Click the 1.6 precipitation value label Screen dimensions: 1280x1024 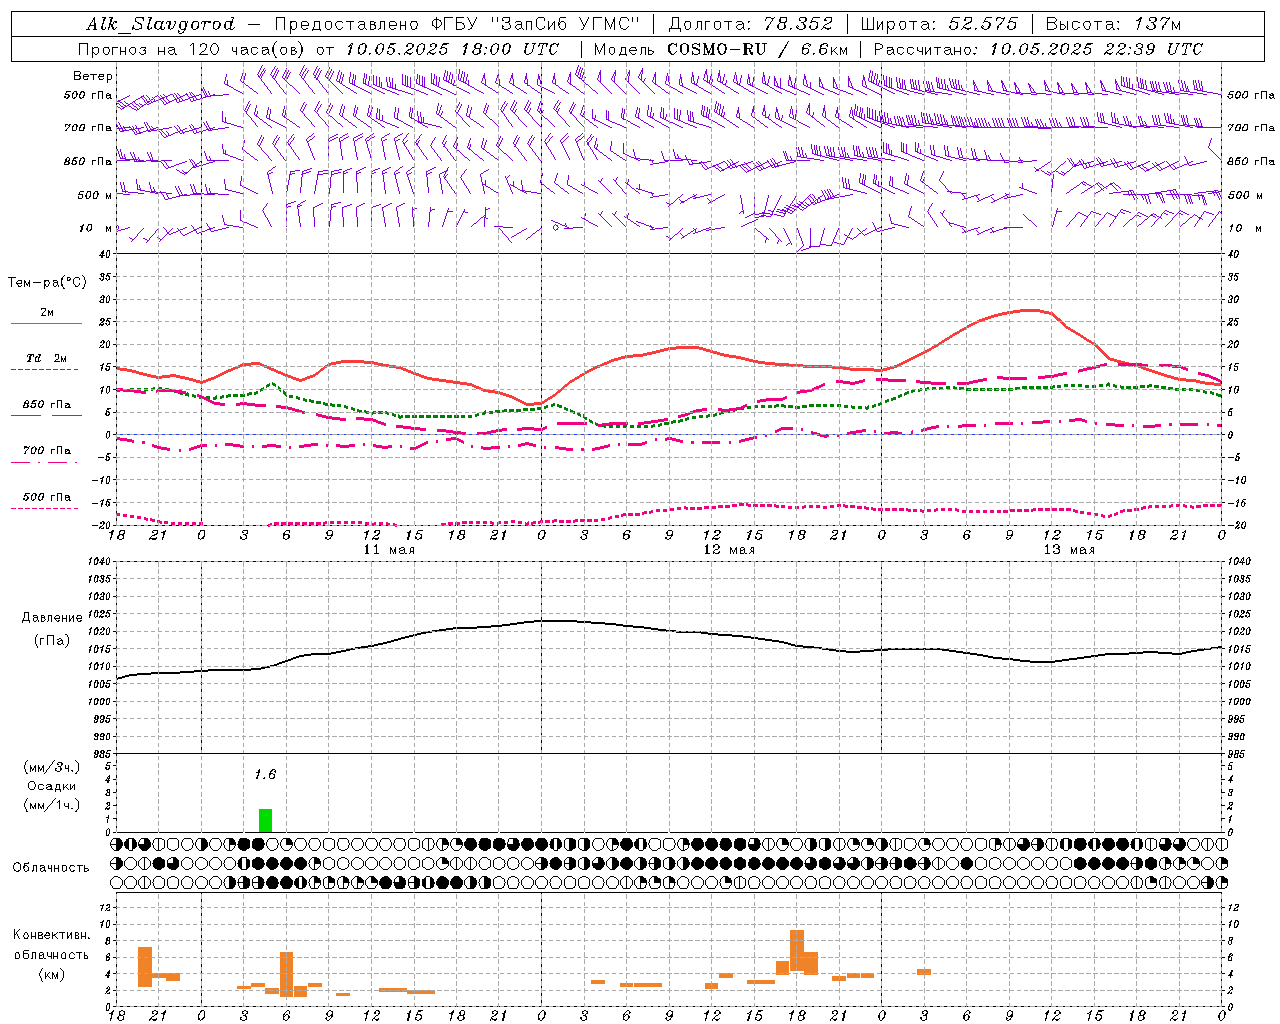point(265,775)
